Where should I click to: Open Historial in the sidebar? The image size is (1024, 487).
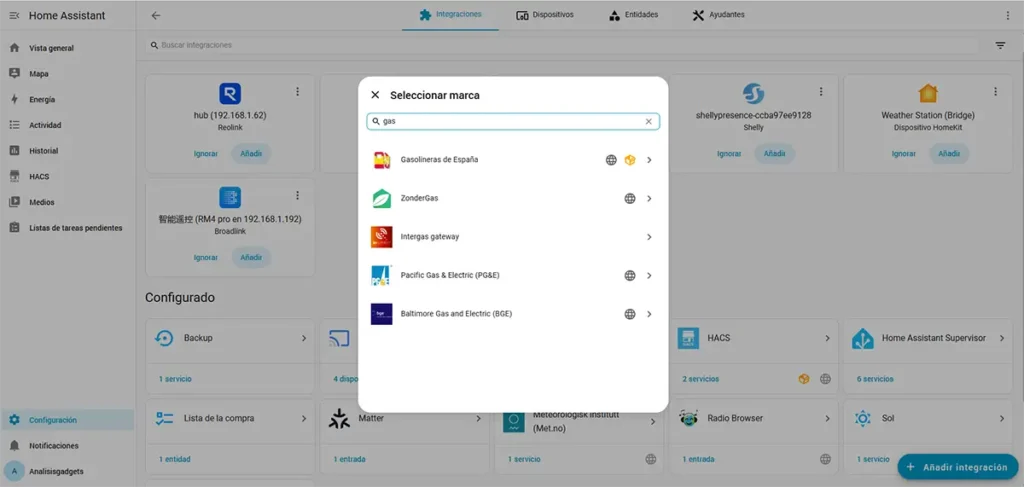tap(68, 151)
